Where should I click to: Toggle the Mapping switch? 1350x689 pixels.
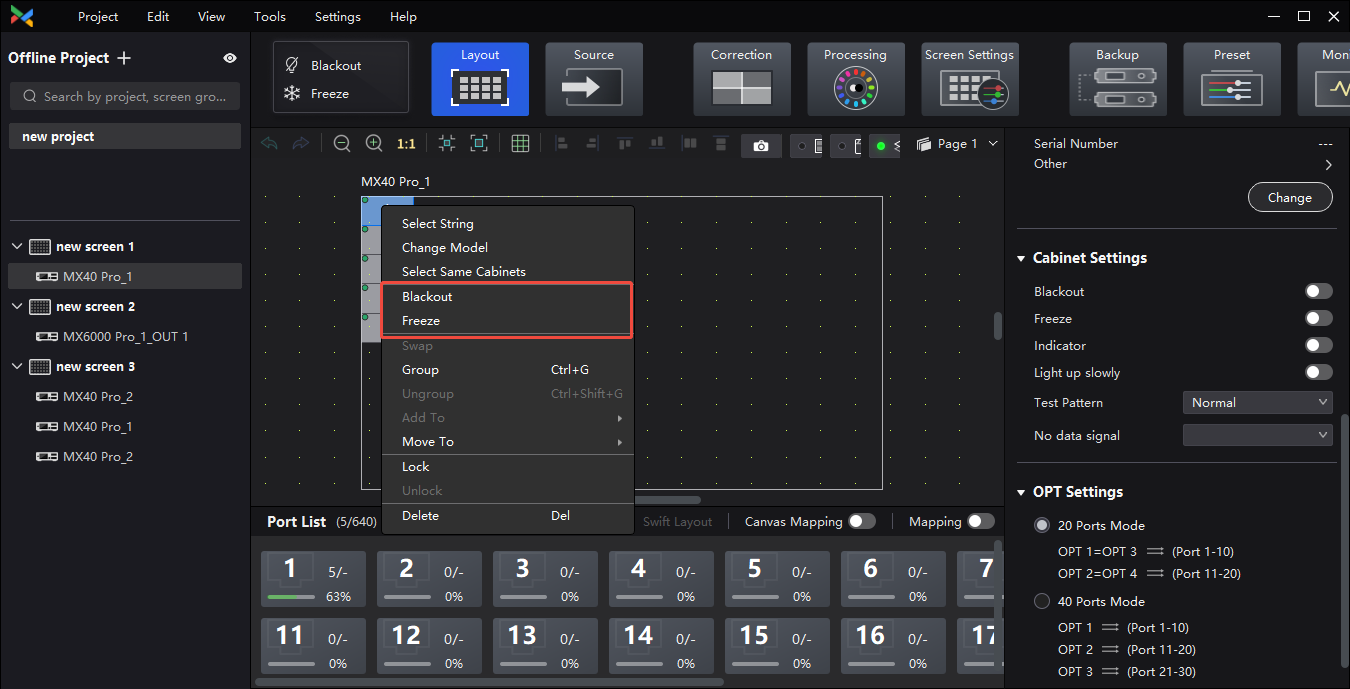(x=981, y=521)
